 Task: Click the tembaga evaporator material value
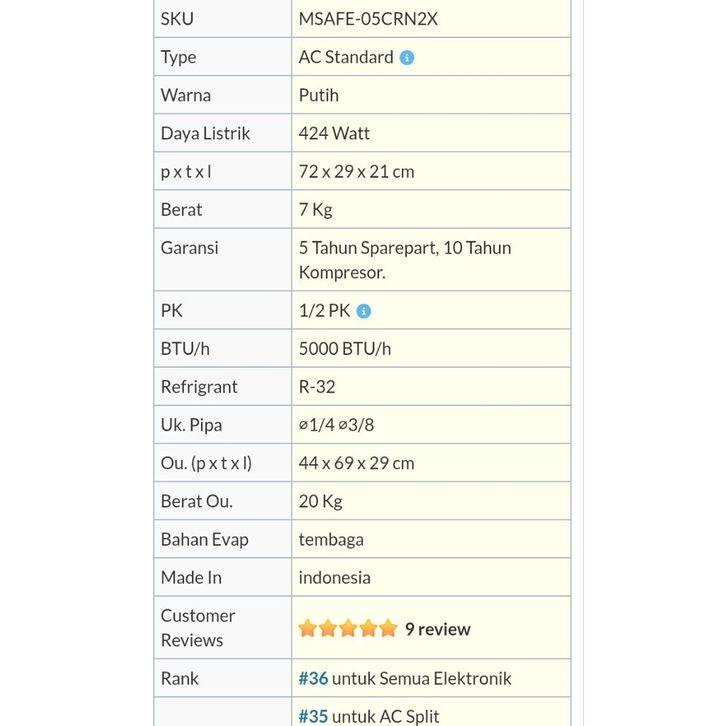(331, 539)
